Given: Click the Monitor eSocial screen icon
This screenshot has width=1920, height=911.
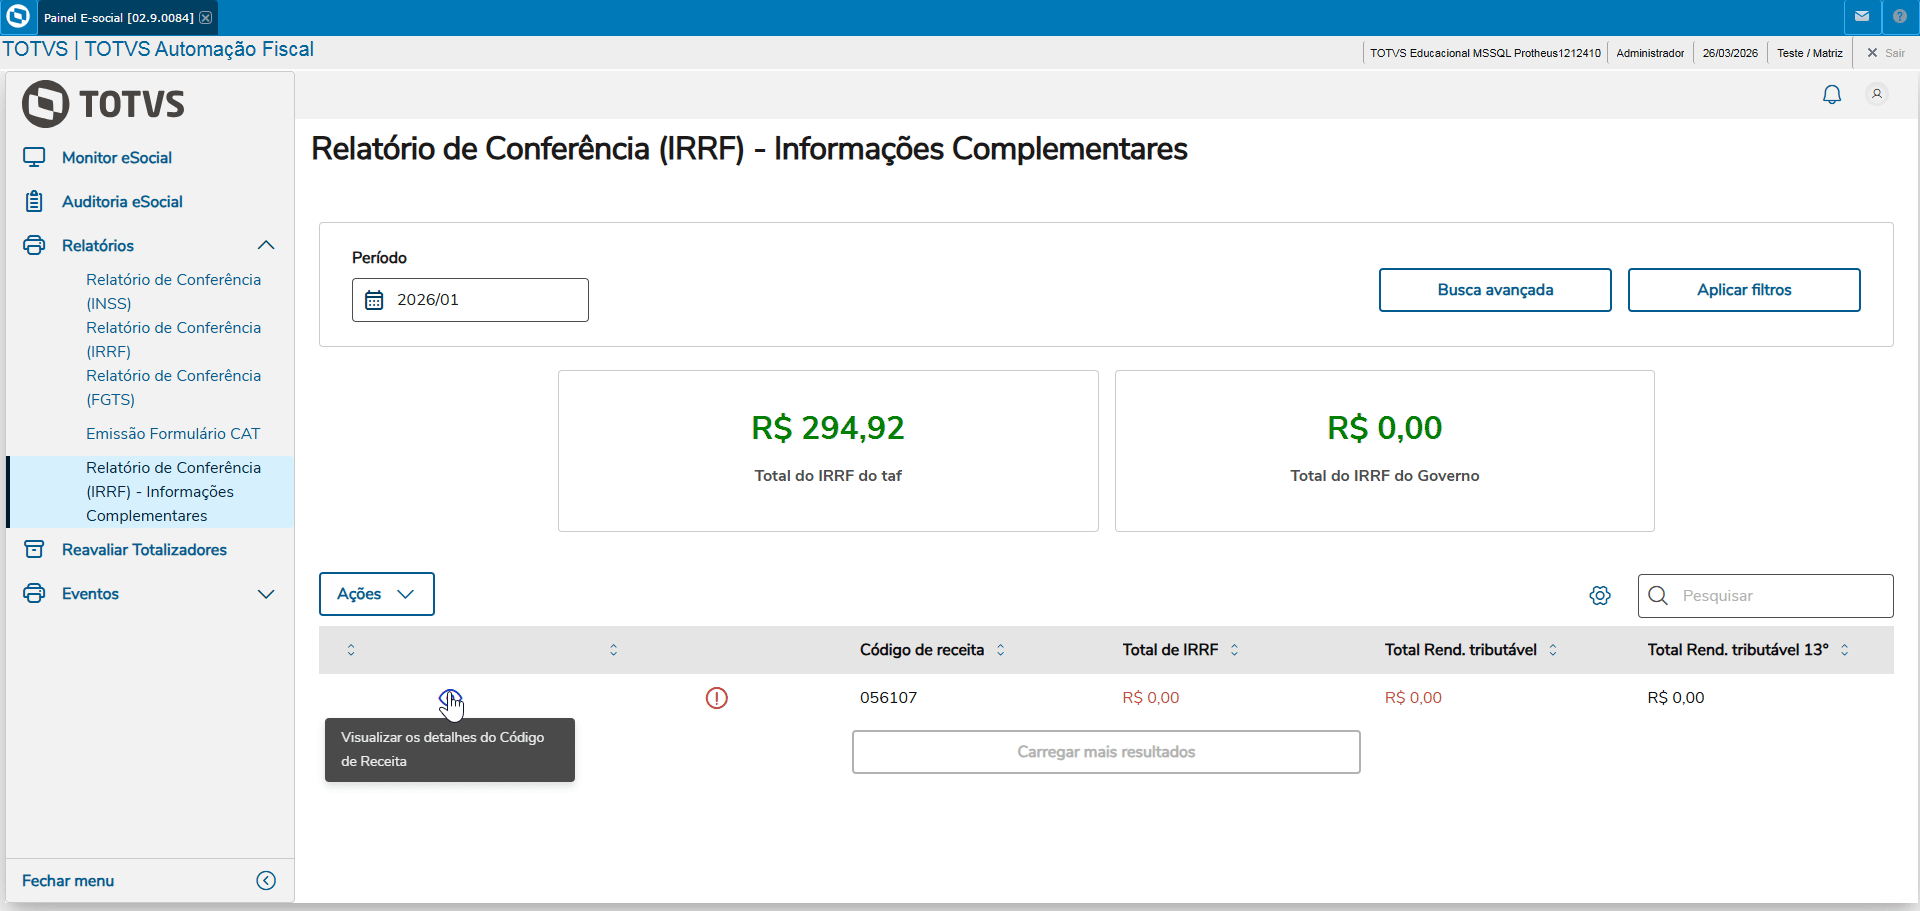Looking at the screenshot, I should tap(34, 157).
